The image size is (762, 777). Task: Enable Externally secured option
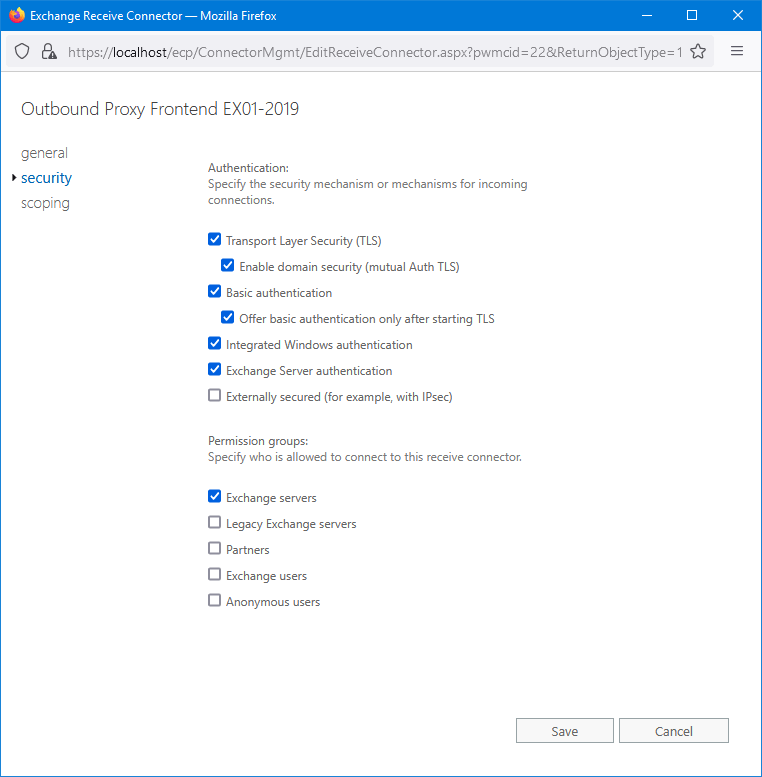tap(214, 396)
